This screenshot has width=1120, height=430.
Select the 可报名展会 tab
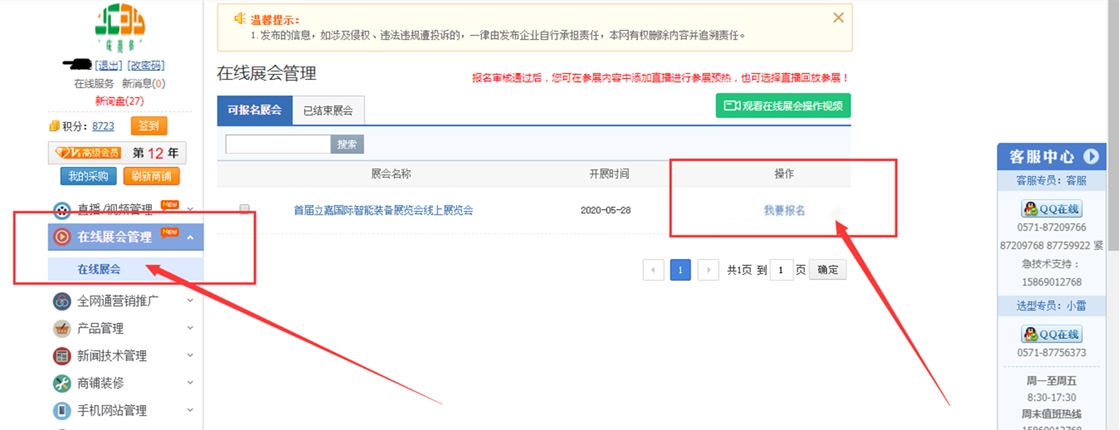254,111
